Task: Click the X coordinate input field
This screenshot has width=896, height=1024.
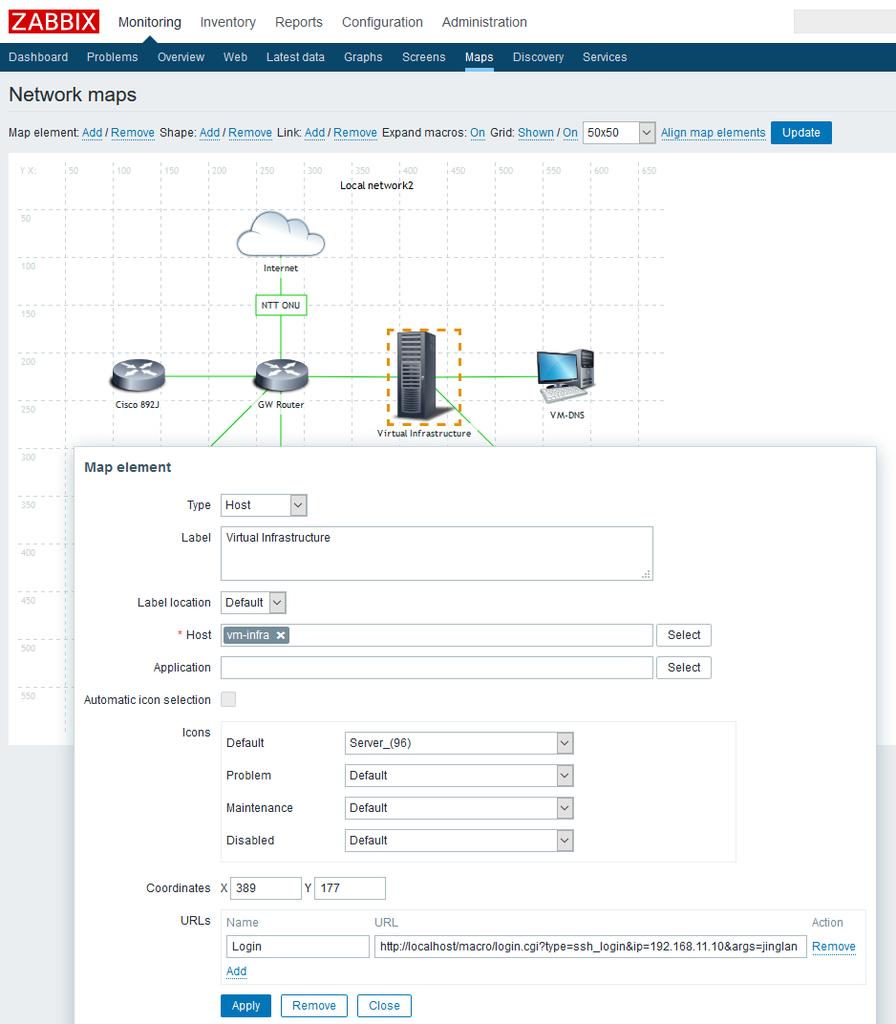Action: pos(266,888)
